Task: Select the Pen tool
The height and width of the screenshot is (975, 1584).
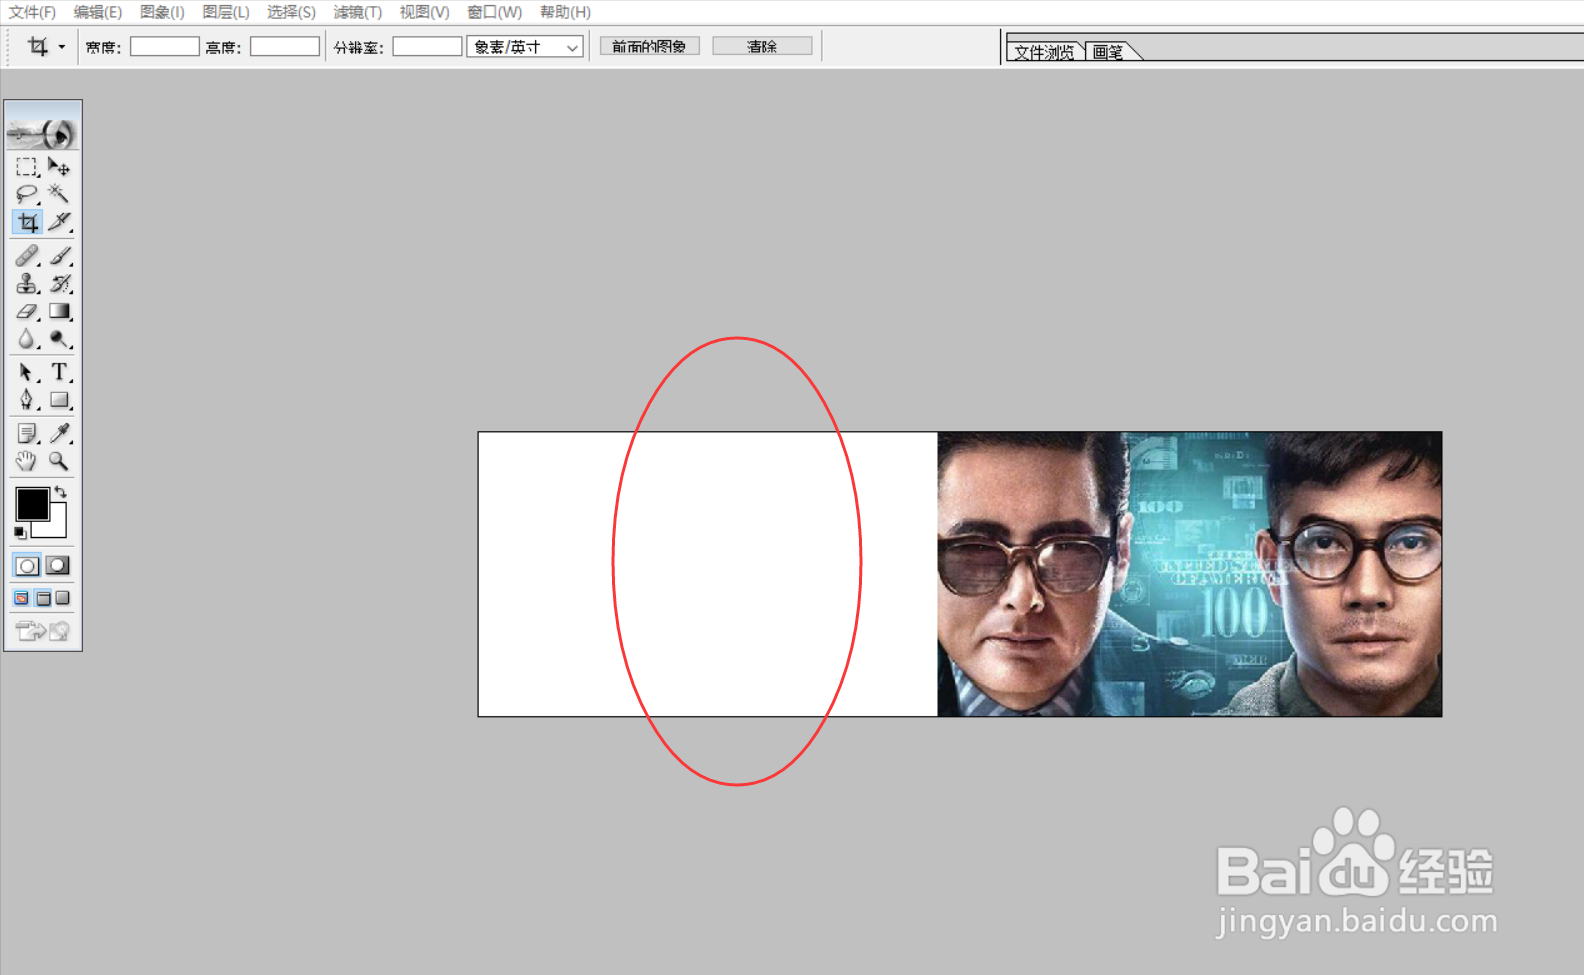Action: 27,400
